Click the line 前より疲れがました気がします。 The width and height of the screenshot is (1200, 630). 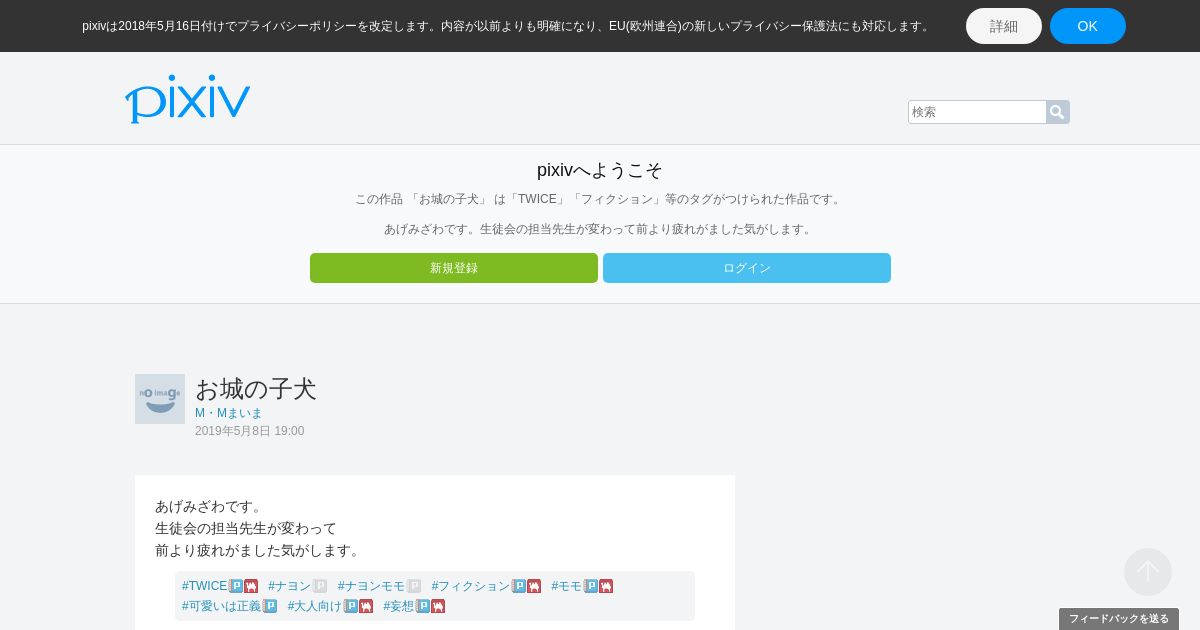tap(259, 550)
